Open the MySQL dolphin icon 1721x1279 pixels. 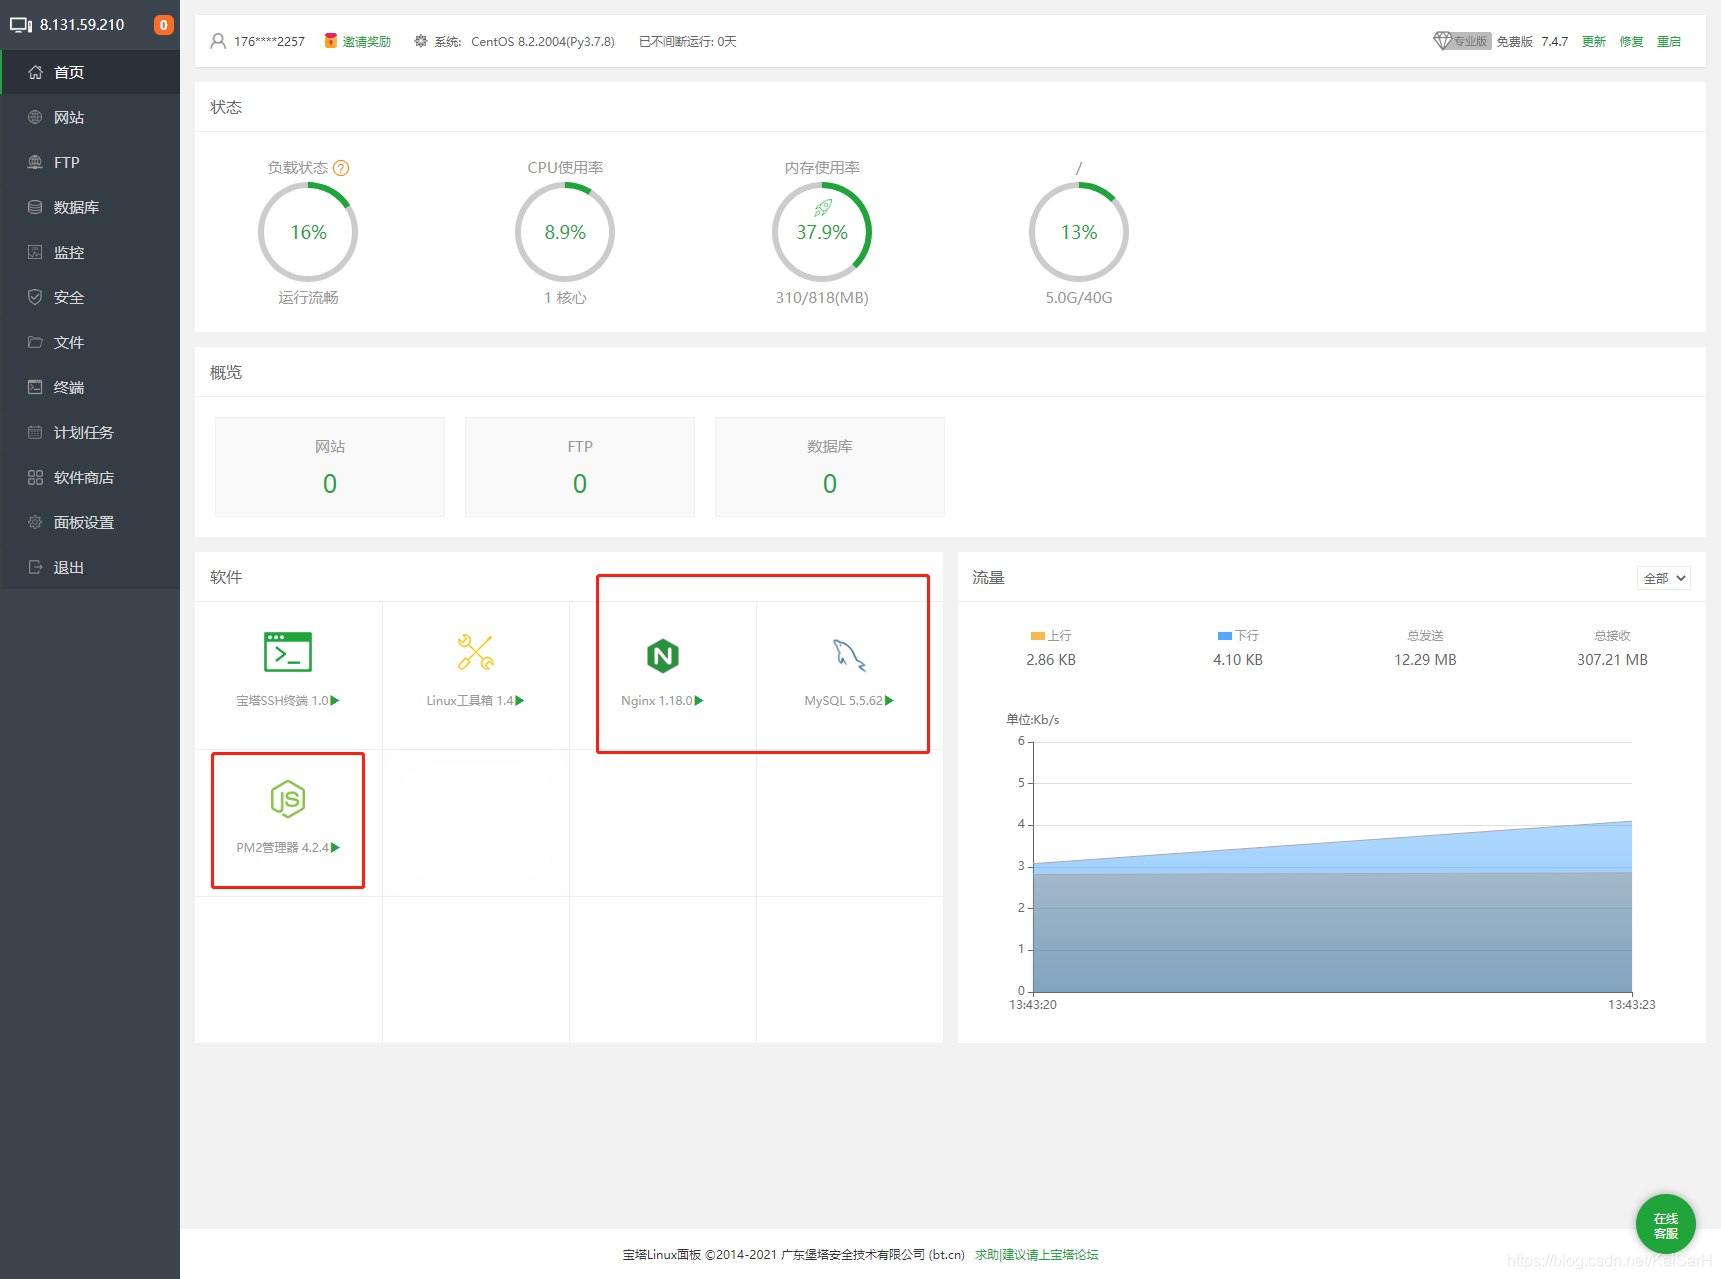(849, 655)
